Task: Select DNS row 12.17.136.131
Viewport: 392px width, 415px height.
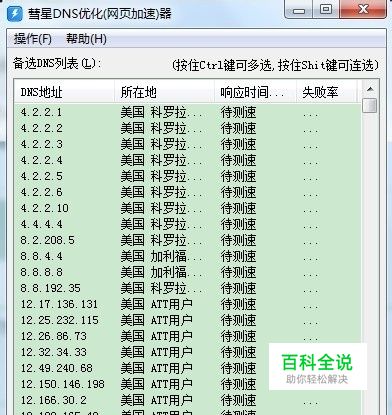Action: click(188, 304)
